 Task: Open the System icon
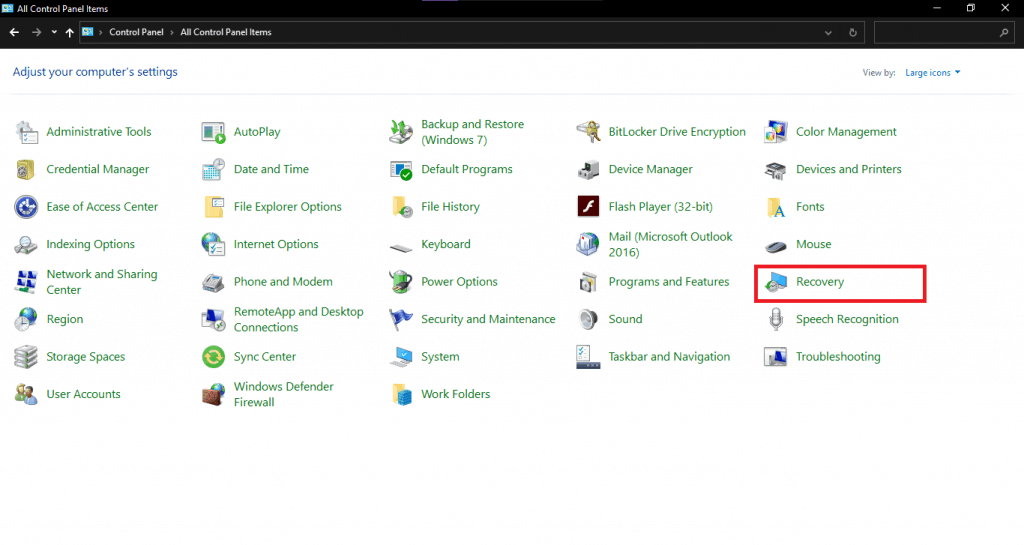400,357
